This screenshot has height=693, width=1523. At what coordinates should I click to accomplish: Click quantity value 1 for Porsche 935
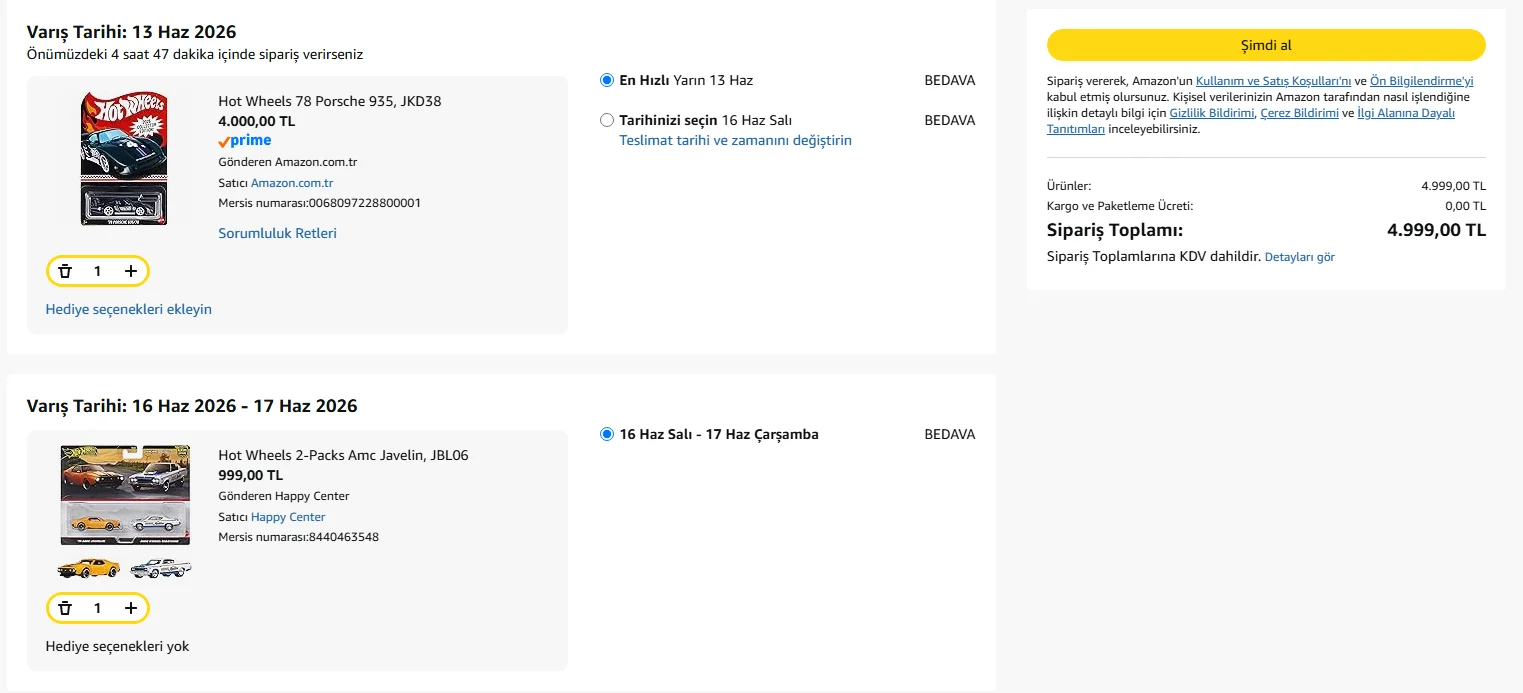97,271
